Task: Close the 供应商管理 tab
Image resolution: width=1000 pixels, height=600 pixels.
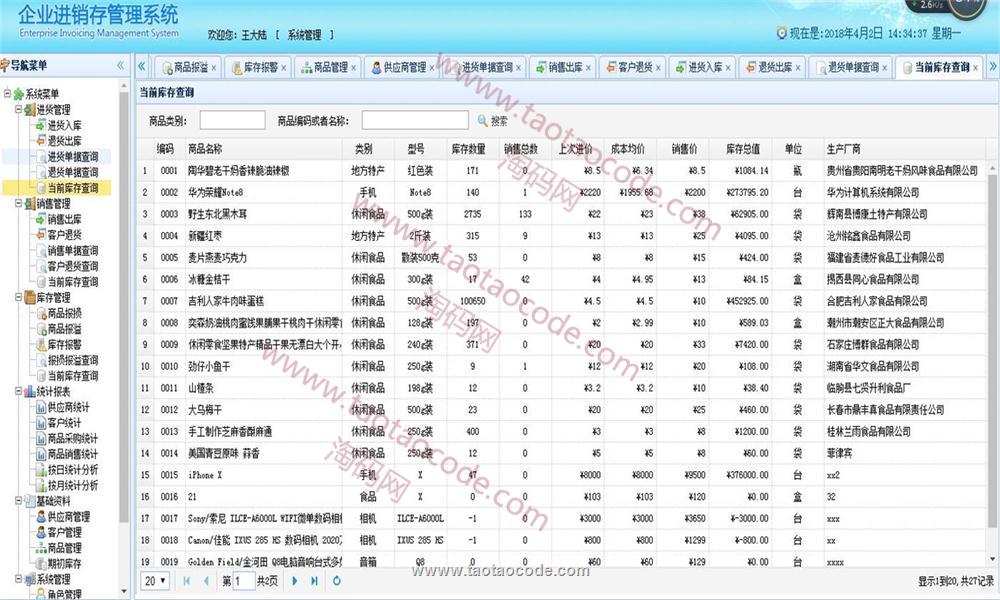Action: [432, 68]
